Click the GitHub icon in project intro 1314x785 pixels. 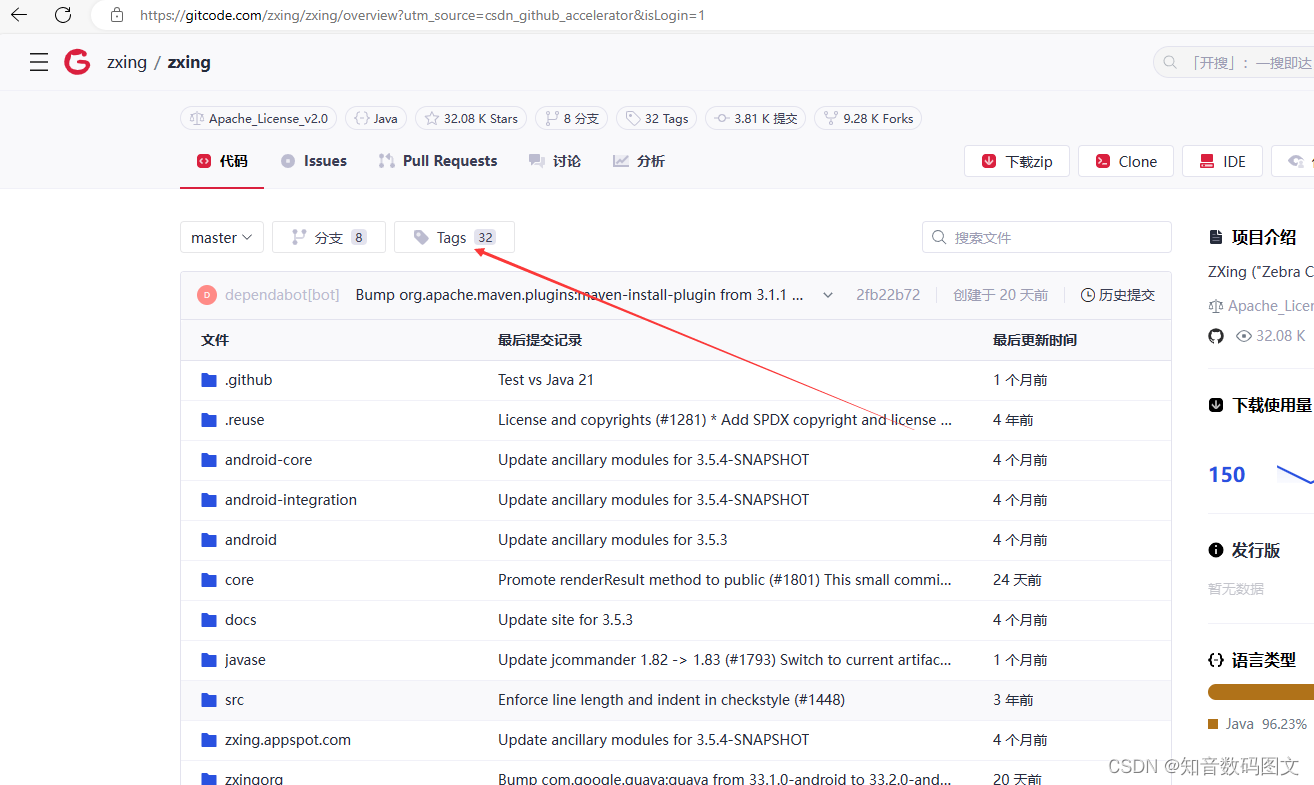pyautogui.click(x=1216, y=336)
